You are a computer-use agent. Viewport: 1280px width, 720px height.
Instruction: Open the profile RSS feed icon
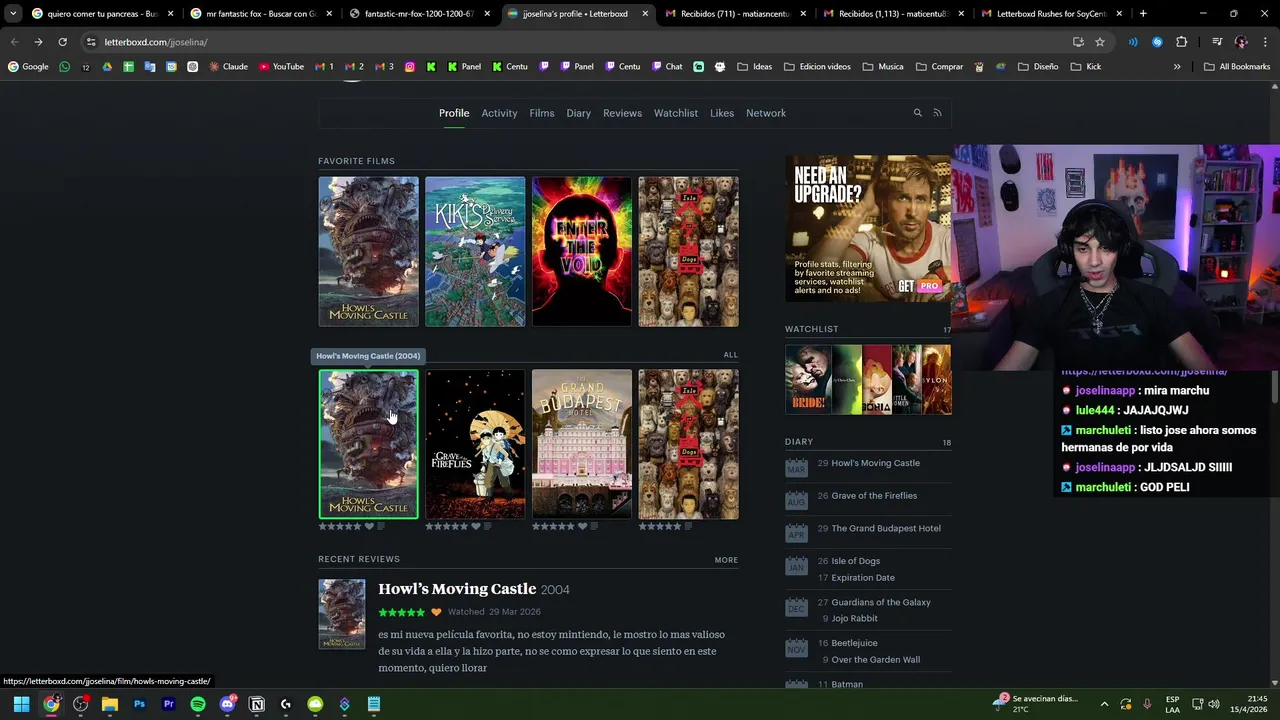tap(937, 113)
